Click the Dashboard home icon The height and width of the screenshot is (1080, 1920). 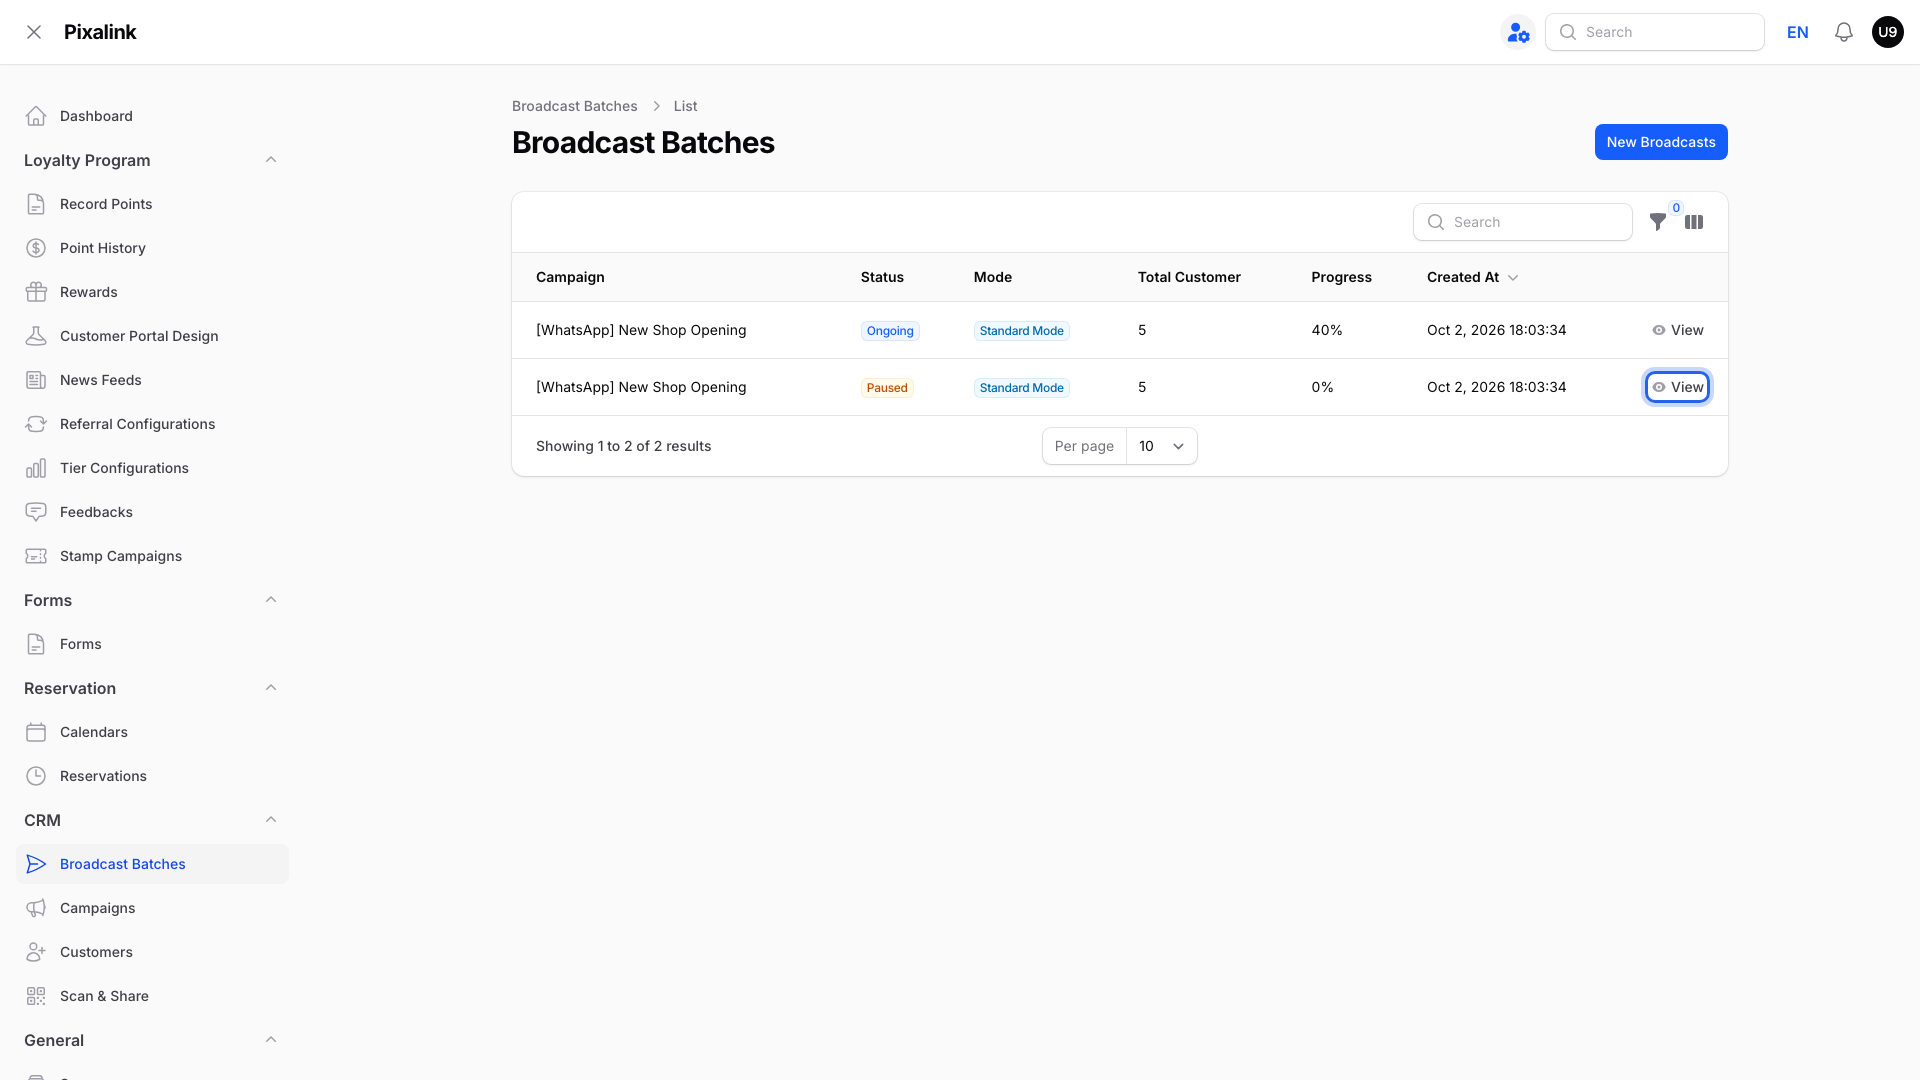tap(36, 116)
